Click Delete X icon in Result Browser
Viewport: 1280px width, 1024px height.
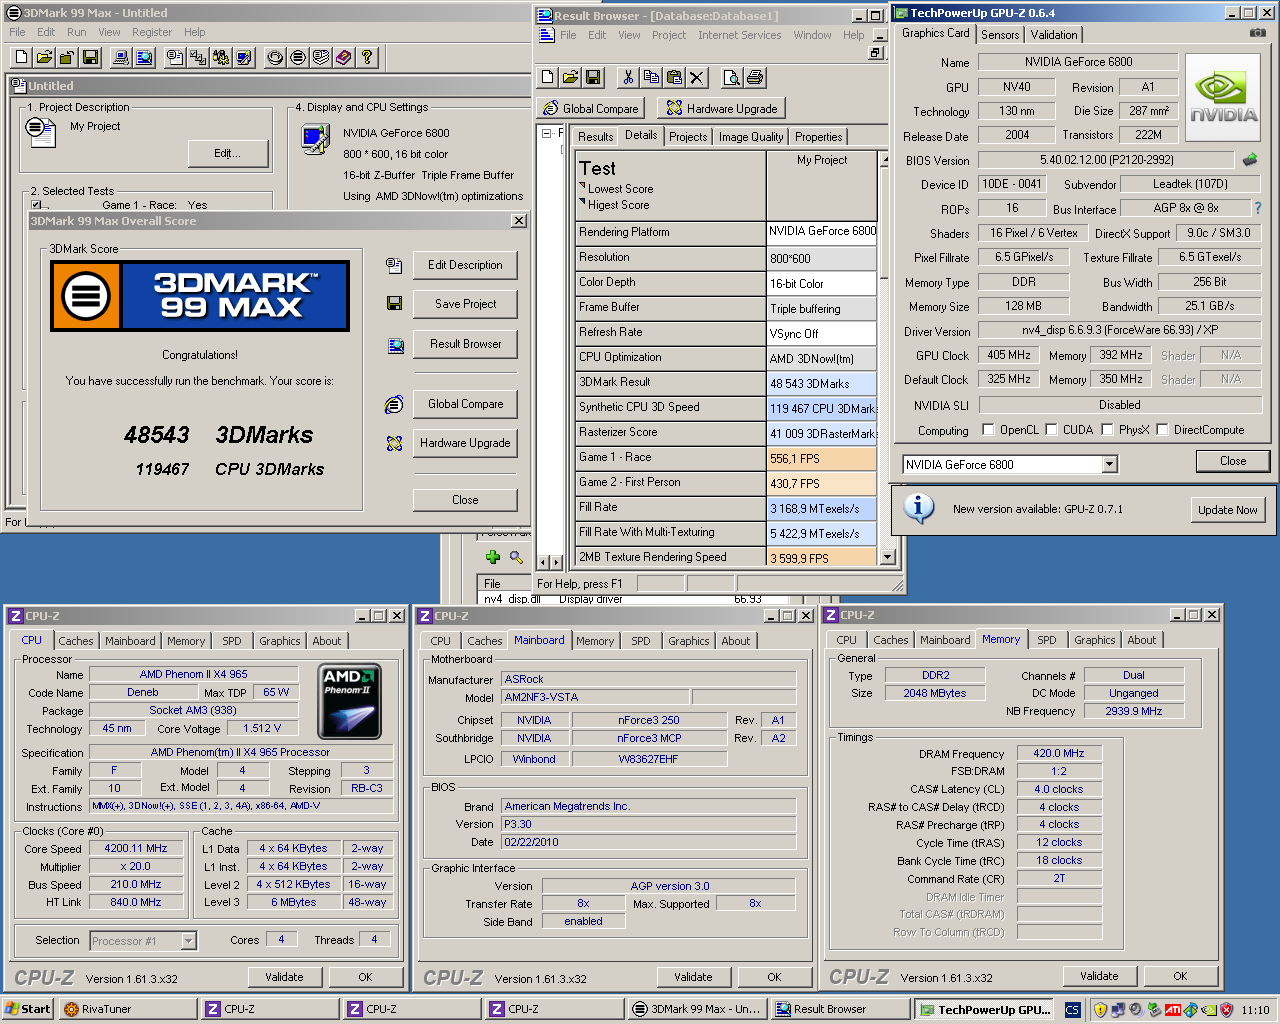[697, 77]
